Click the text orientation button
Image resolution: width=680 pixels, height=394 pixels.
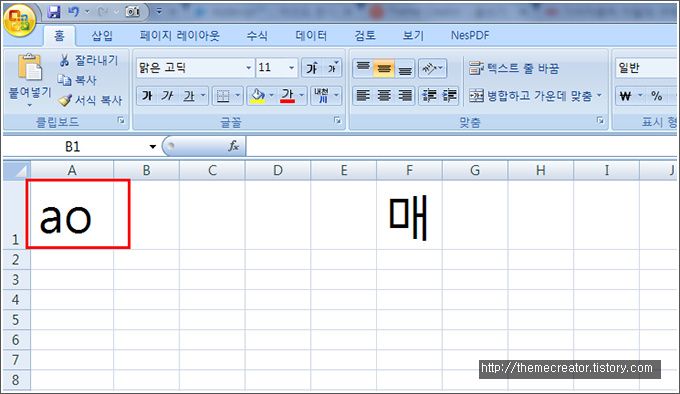click(x=432, y=68)
